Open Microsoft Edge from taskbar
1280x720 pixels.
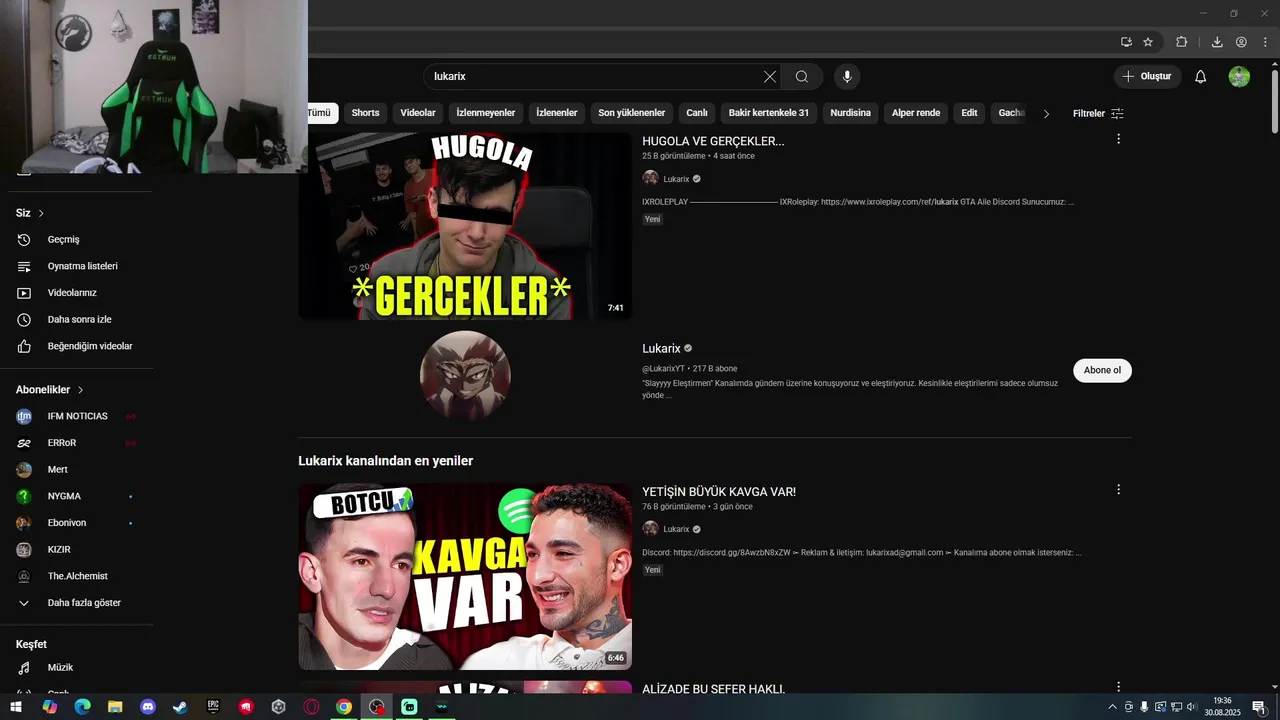tap(82, 707)
